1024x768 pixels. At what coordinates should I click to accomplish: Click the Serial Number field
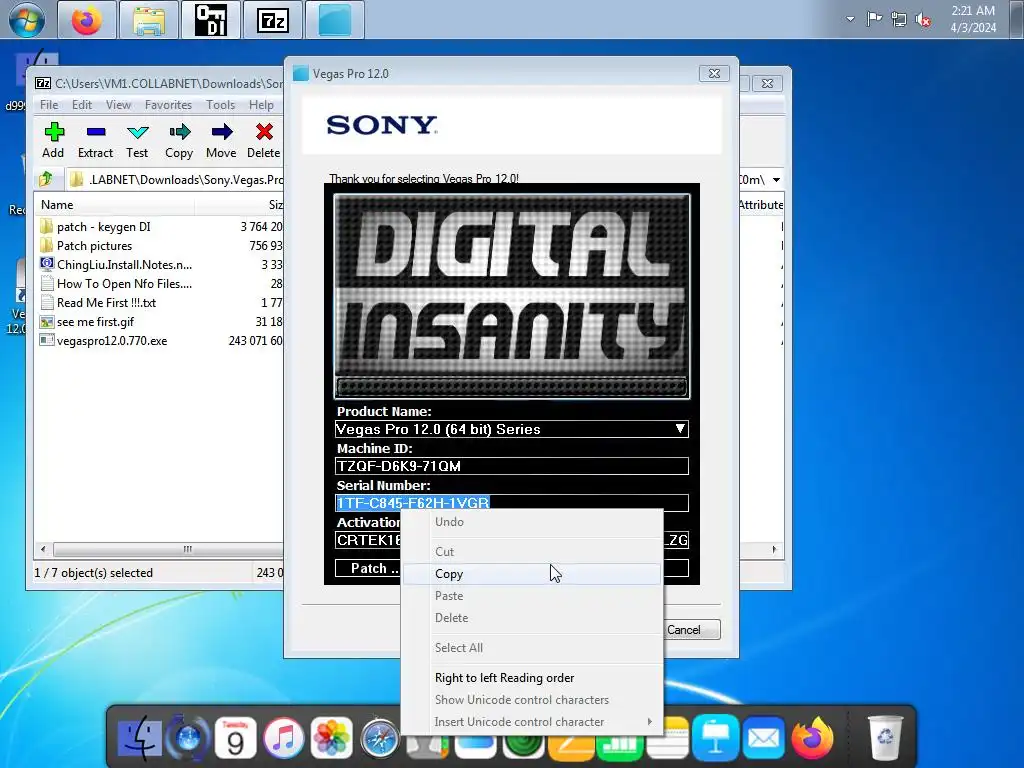(x=511, y=503)
